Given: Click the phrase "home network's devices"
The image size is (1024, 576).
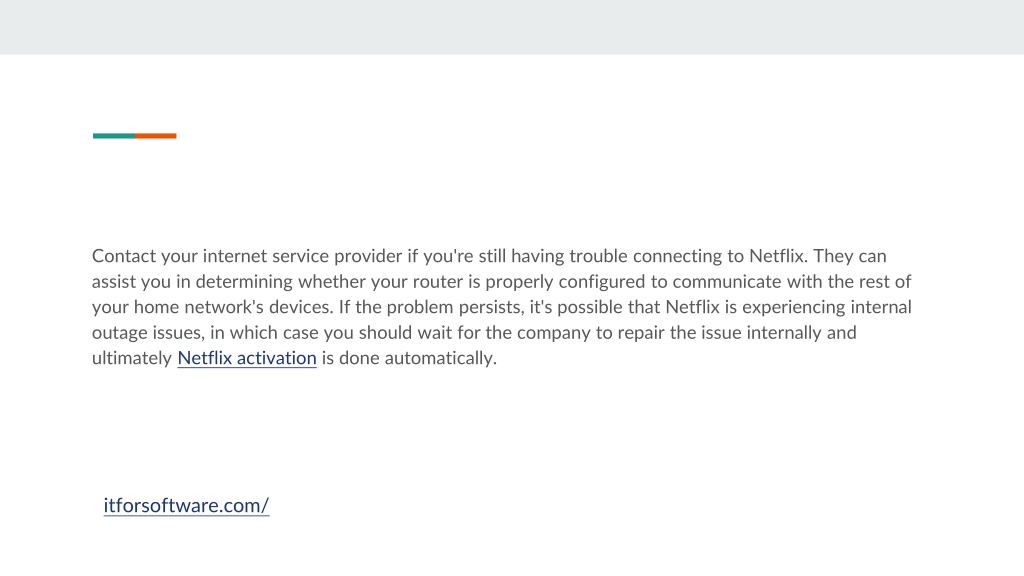Looking at the screenshot, I should point(233,307).
